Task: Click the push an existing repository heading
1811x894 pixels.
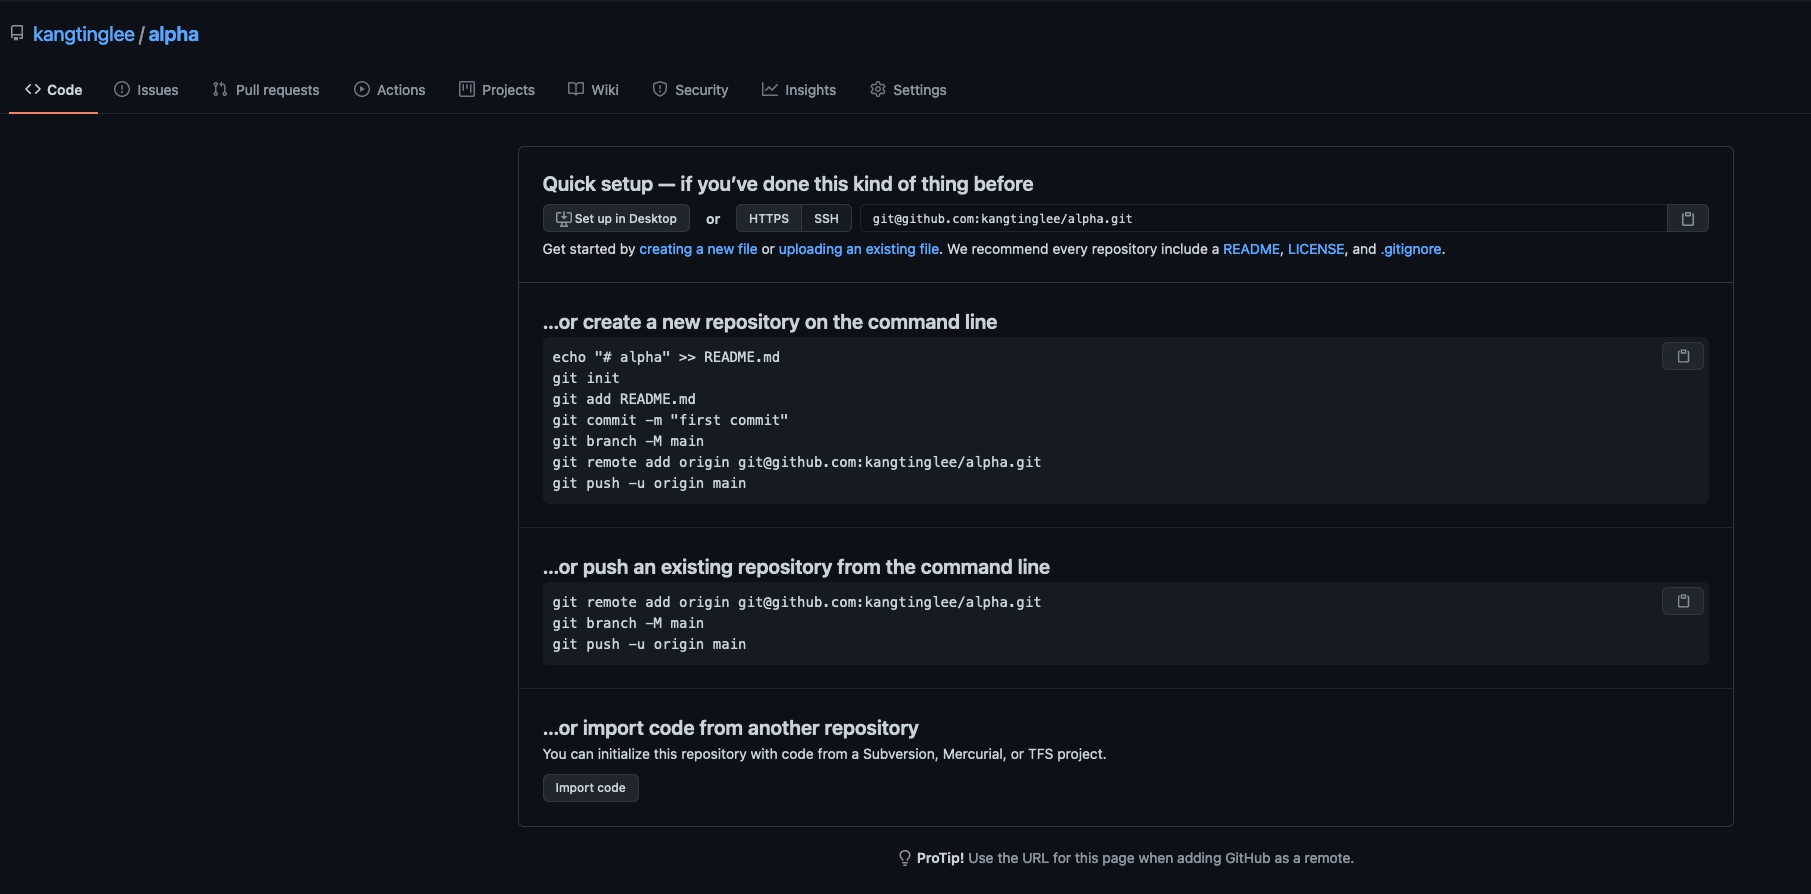Action: [x=796, y=567]
